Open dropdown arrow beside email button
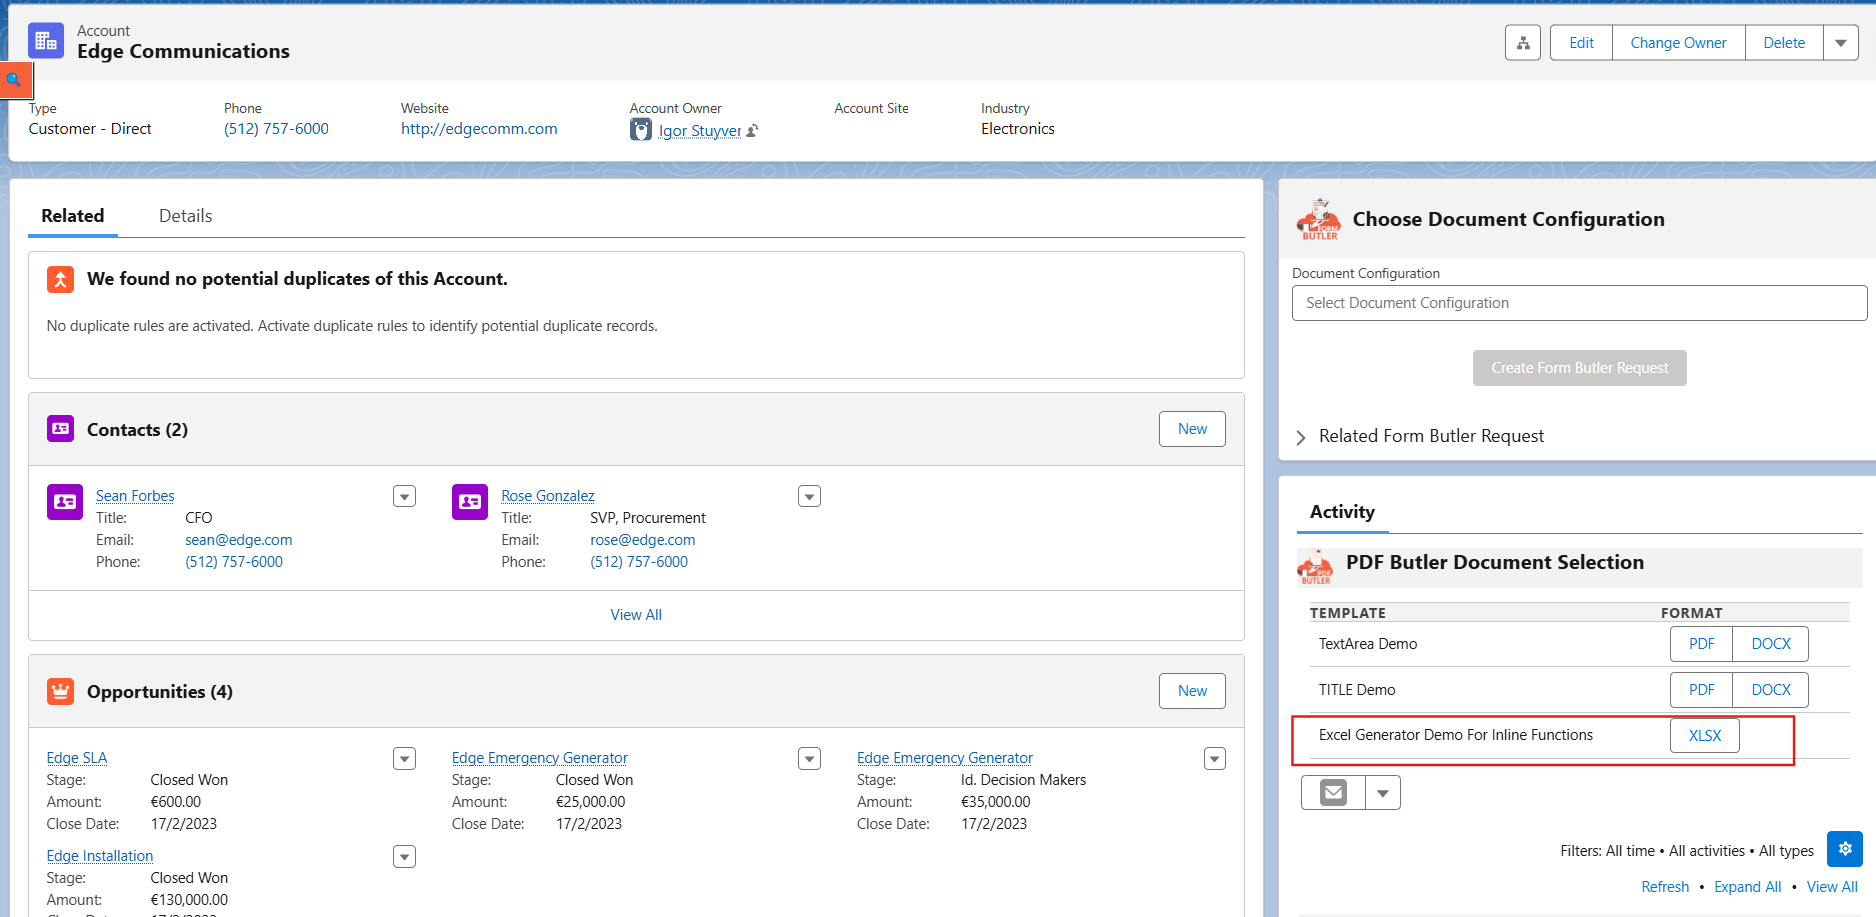Screen dimensions: 1876x917 point(1383,793)
